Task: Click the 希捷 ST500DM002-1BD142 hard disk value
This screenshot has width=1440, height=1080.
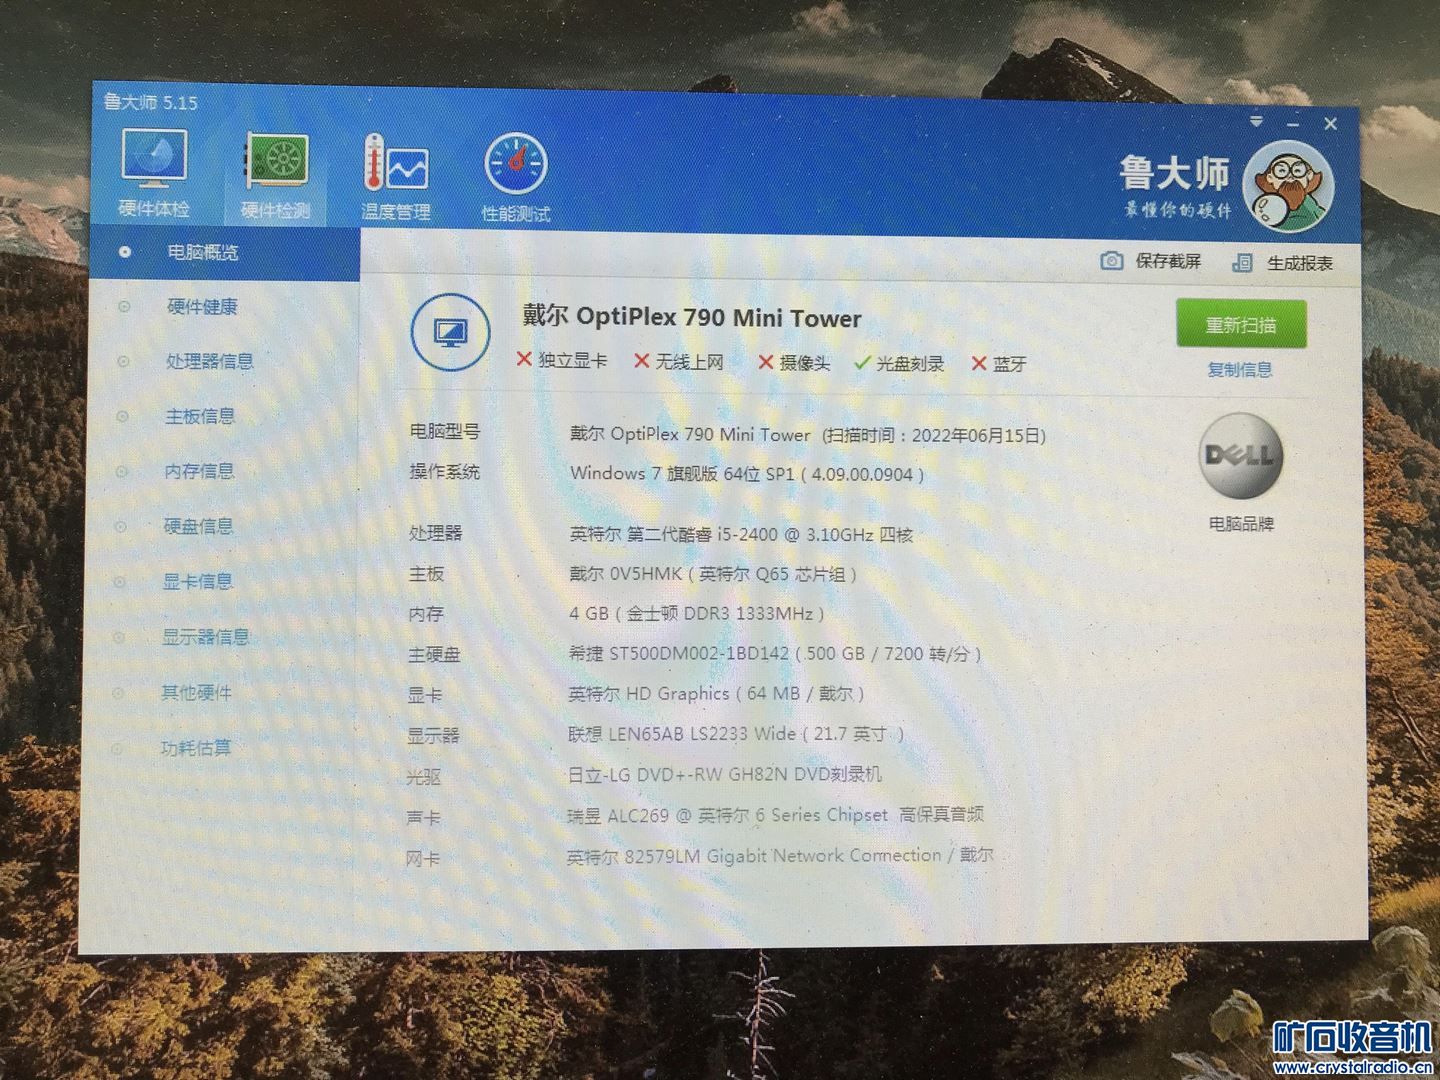Action: (x=775, y=654)
